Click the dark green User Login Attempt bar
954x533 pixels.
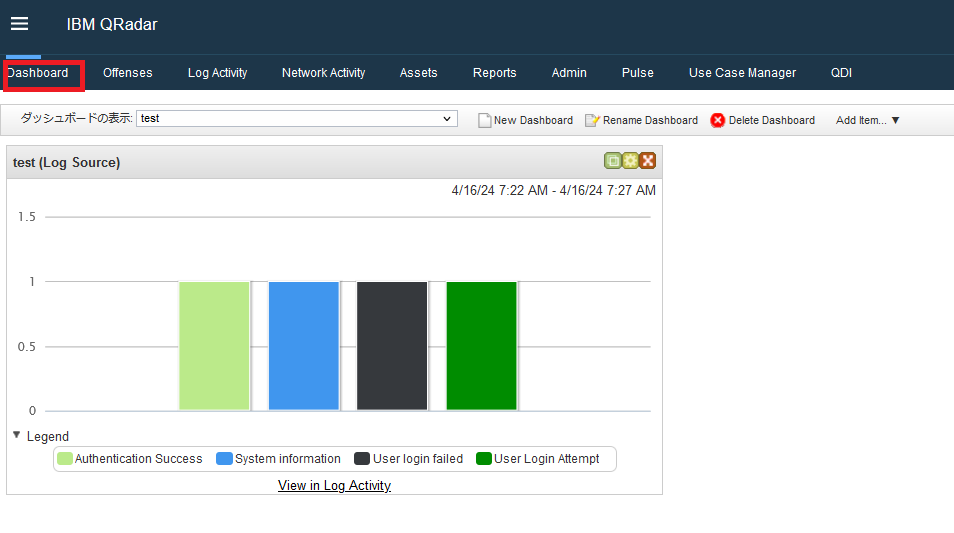pyautogui.click(x=481, y=346)
